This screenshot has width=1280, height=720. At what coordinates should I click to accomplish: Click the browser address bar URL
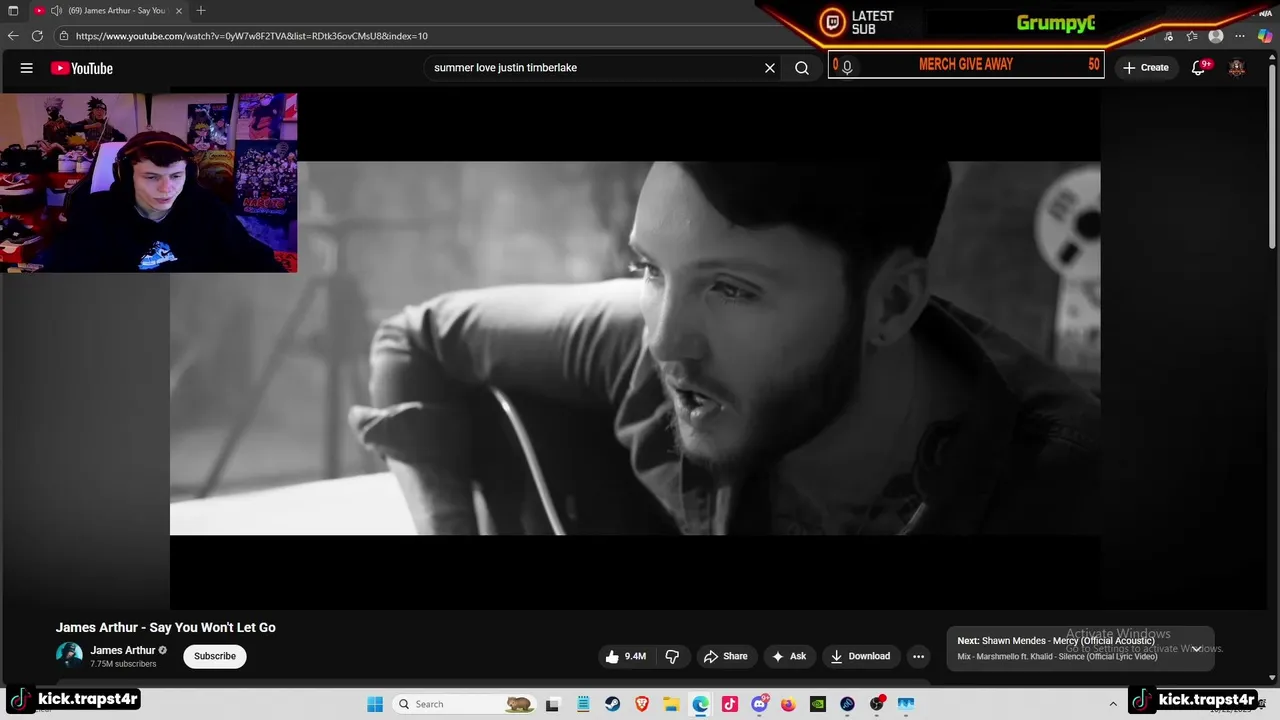tap(252, 36)
